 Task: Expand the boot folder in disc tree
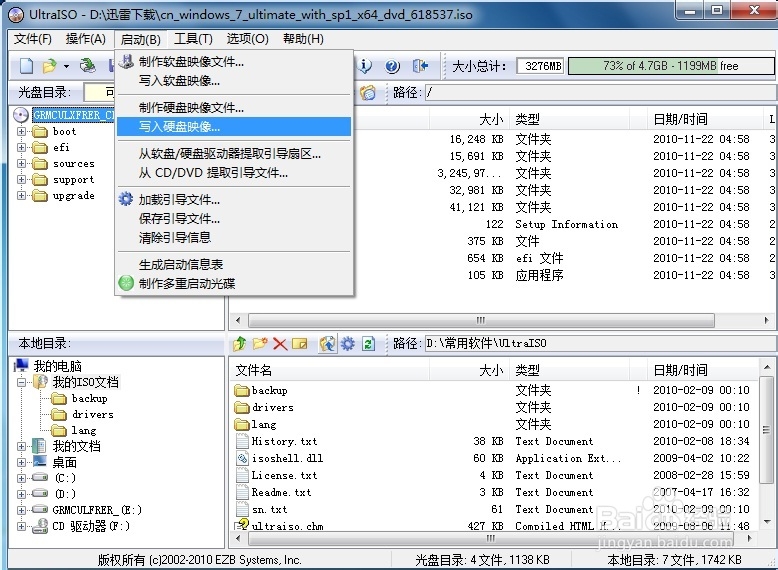tap(23, 131)
